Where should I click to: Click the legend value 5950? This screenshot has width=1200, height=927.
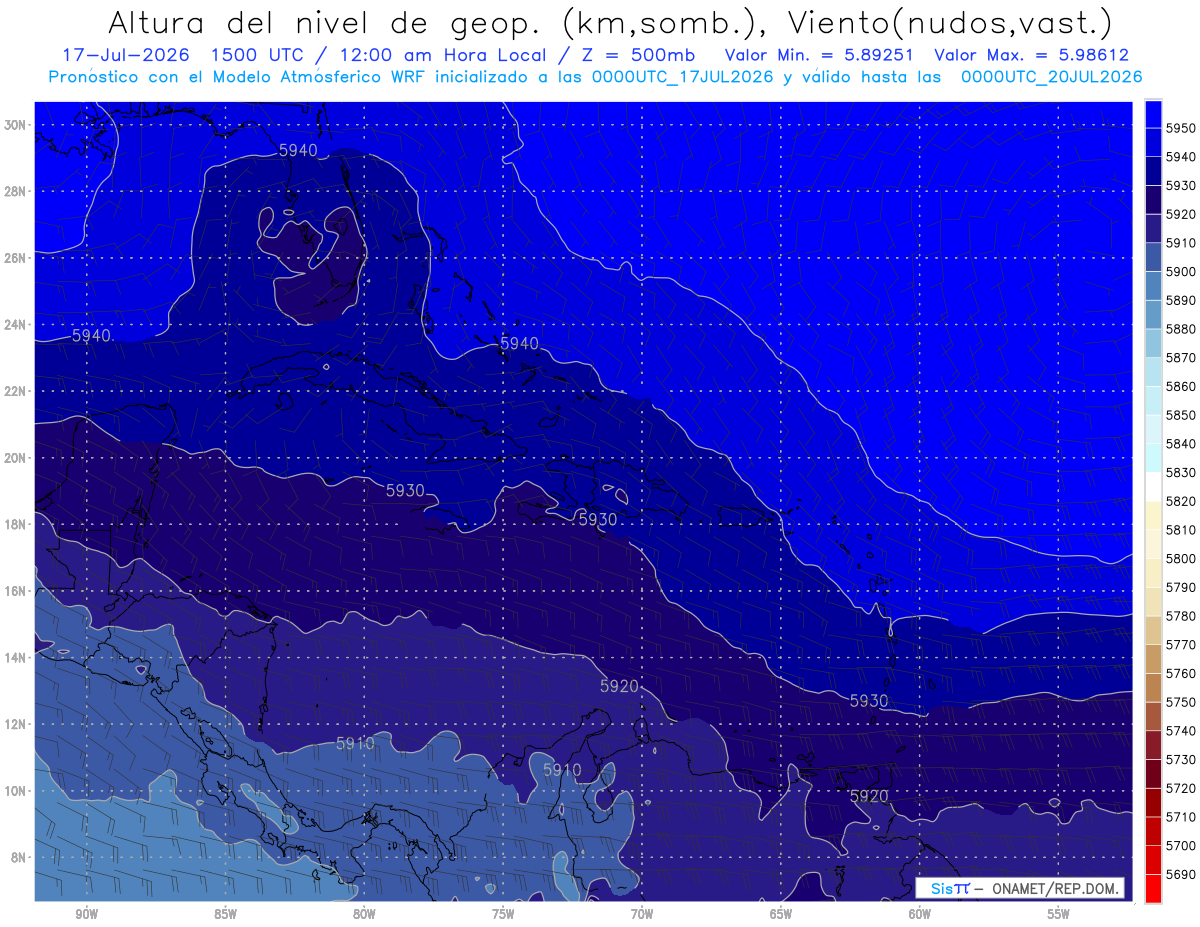click(x=1181, y=128)
